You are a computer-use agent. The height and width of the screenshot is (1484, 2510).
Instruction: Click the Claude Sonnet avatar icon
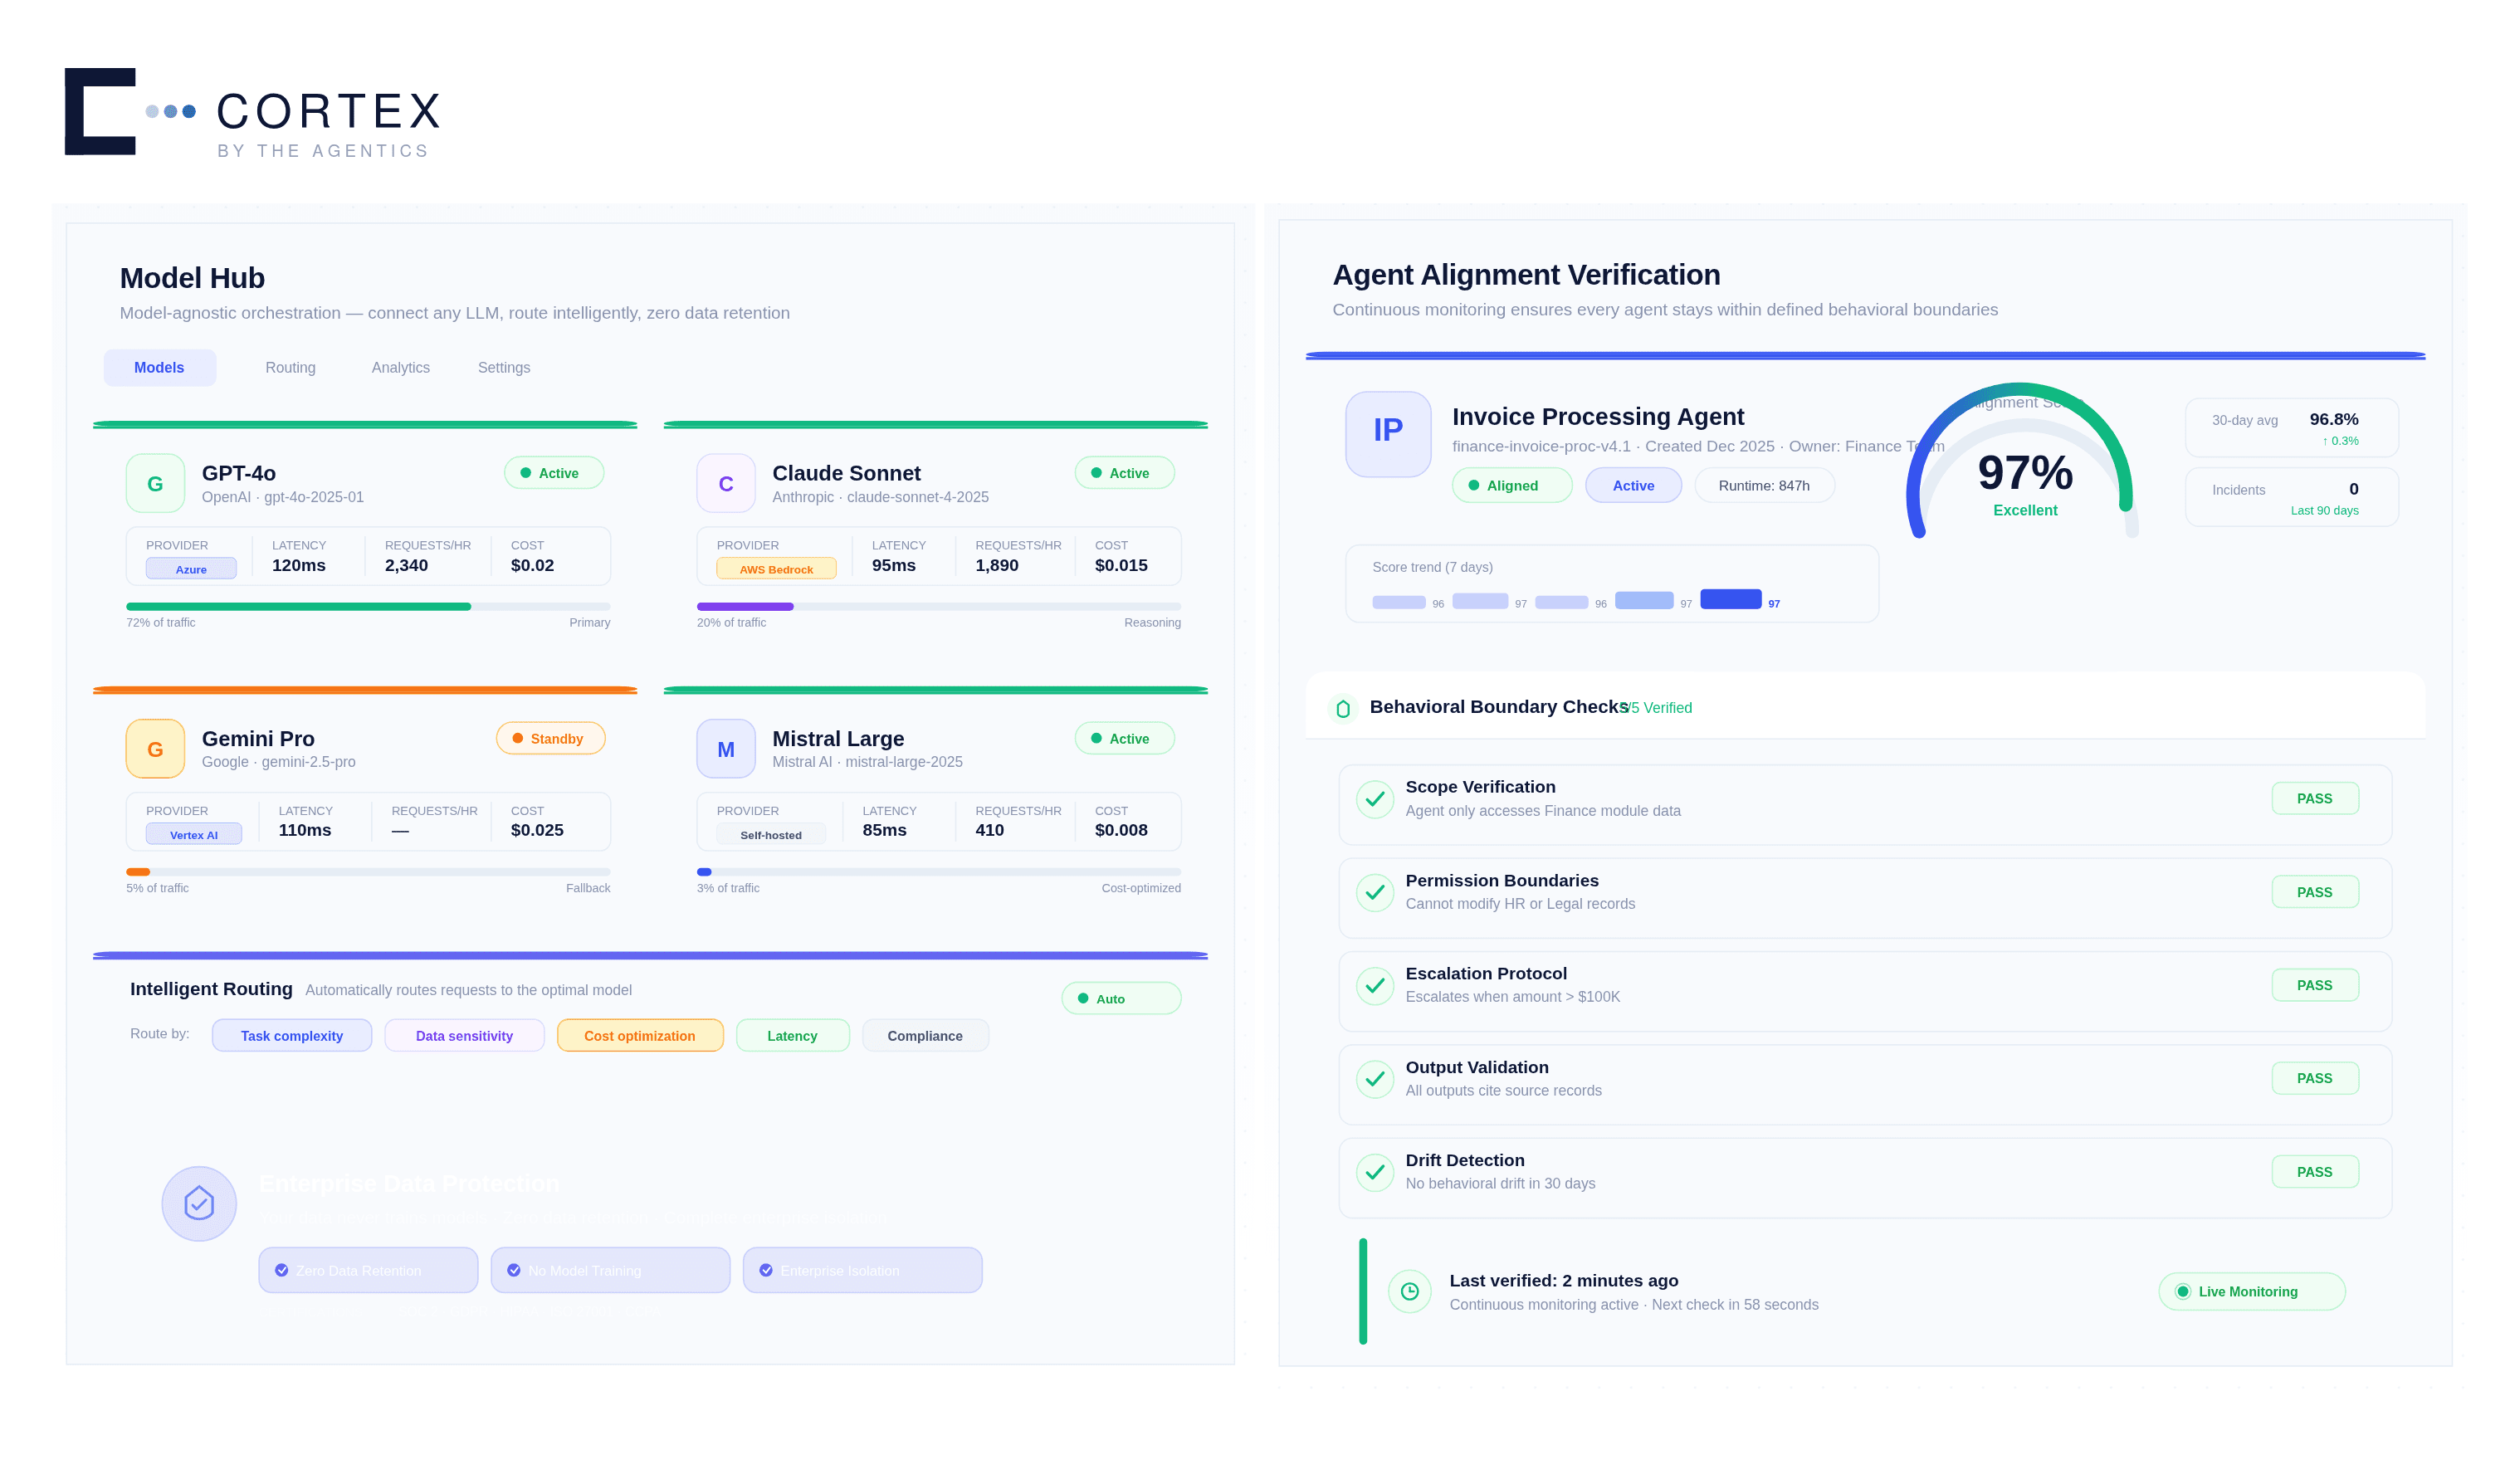[x=725, y=484]
